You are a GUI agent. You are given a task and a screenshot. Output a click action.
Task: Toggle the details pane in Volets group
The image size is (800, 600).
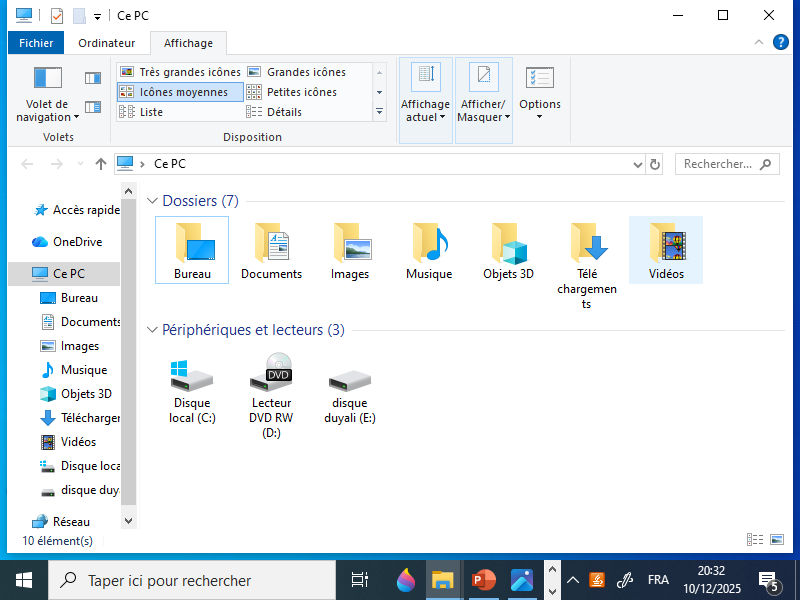pyautogui.click(x=93, y=107)
